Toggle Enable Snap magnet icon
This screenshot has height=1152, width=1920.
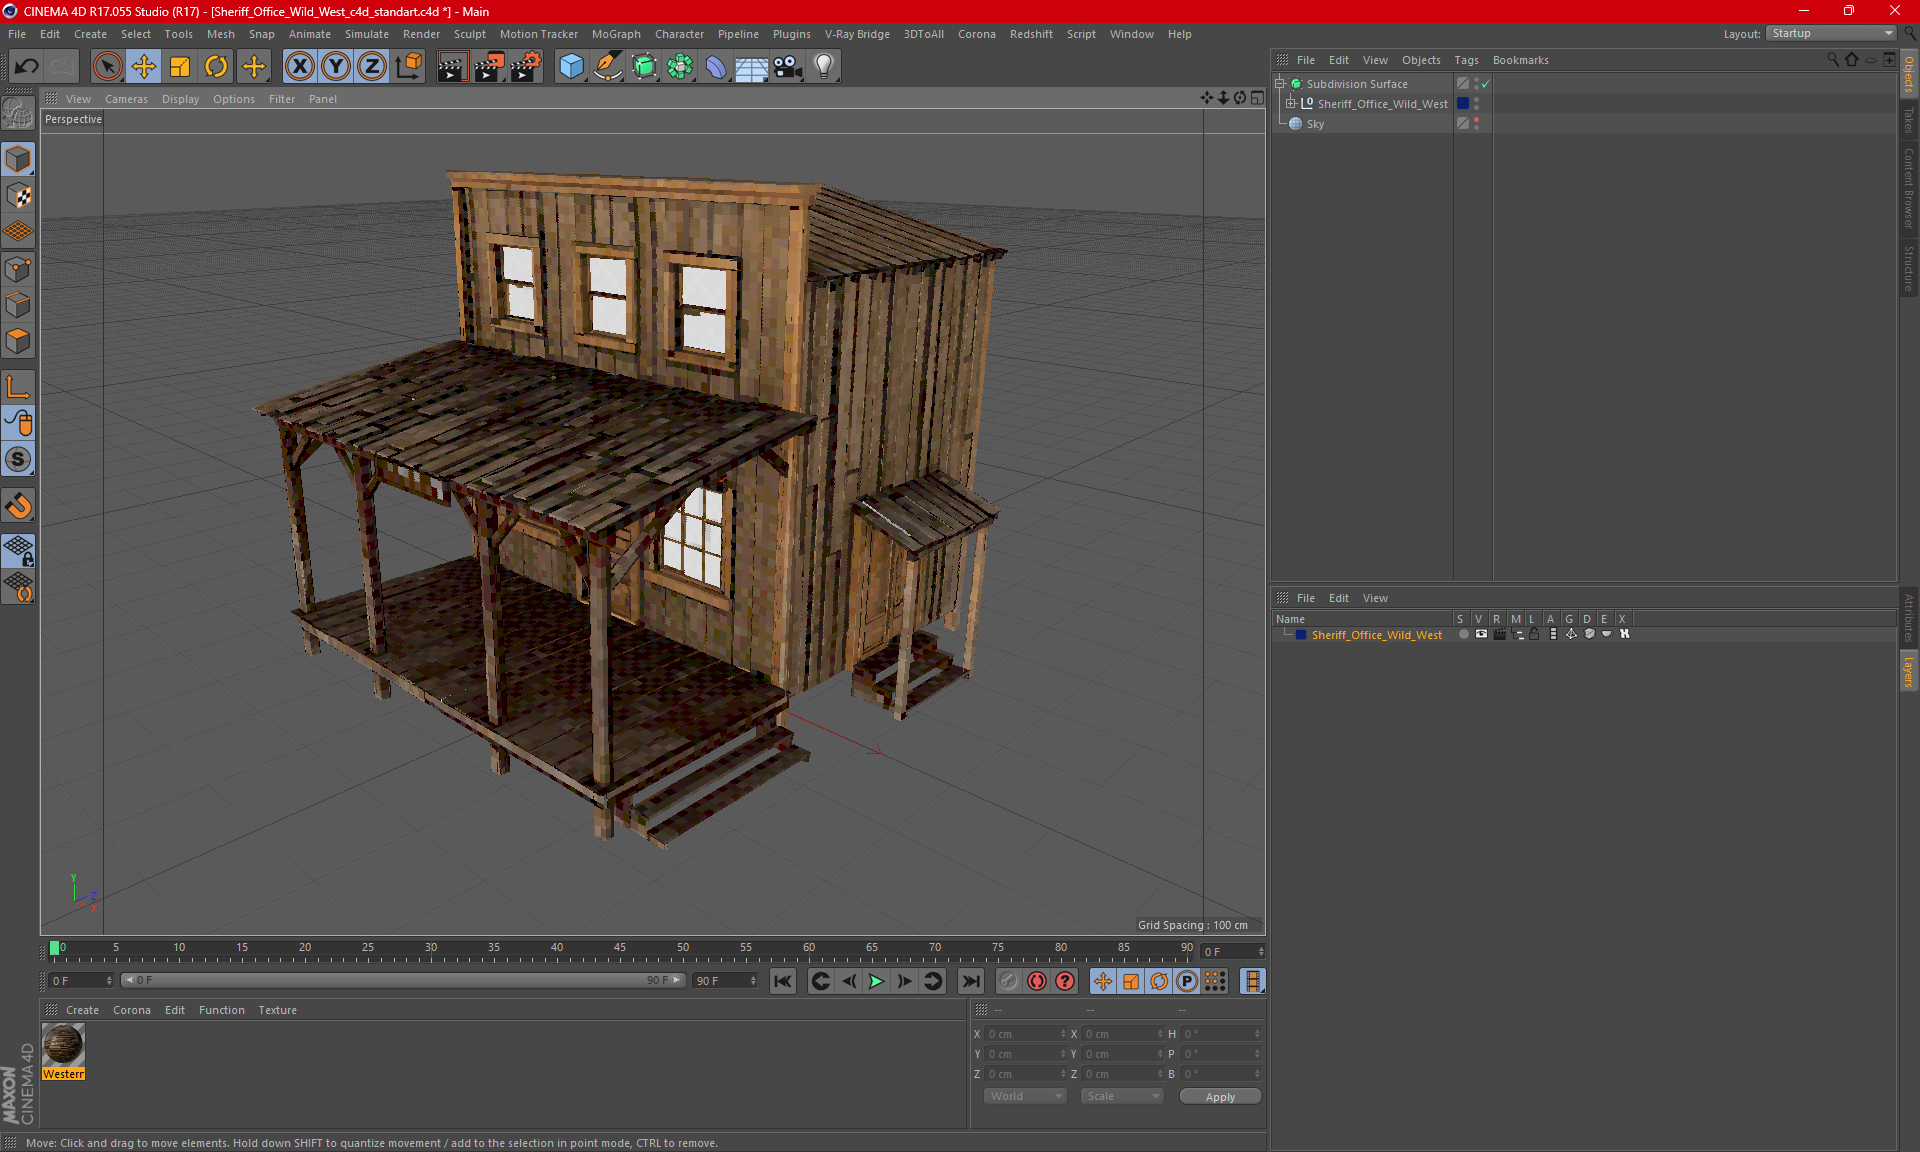18,505
